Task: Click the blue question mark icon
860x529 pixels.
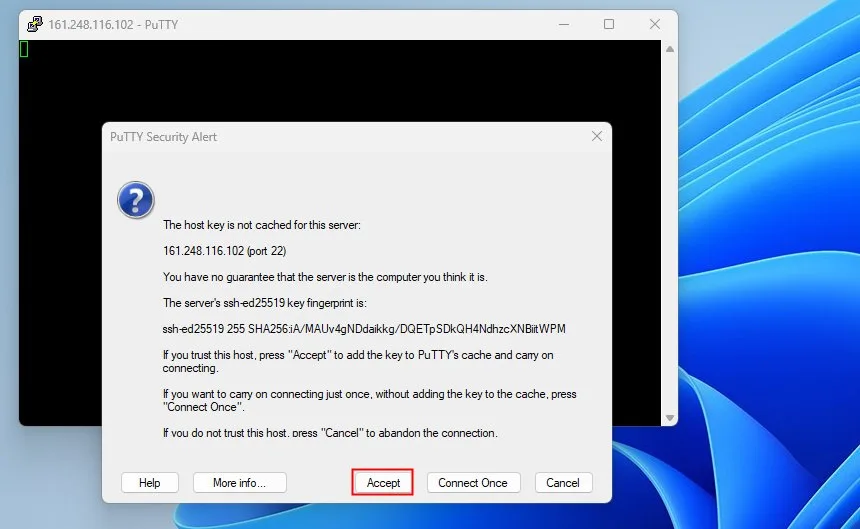Action: tap(135, 200)
